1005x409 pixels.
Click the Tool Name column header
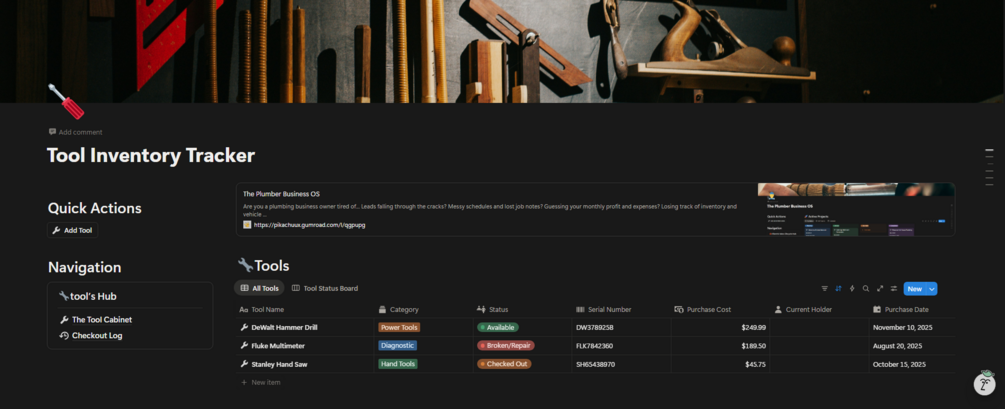pos(304,310)
